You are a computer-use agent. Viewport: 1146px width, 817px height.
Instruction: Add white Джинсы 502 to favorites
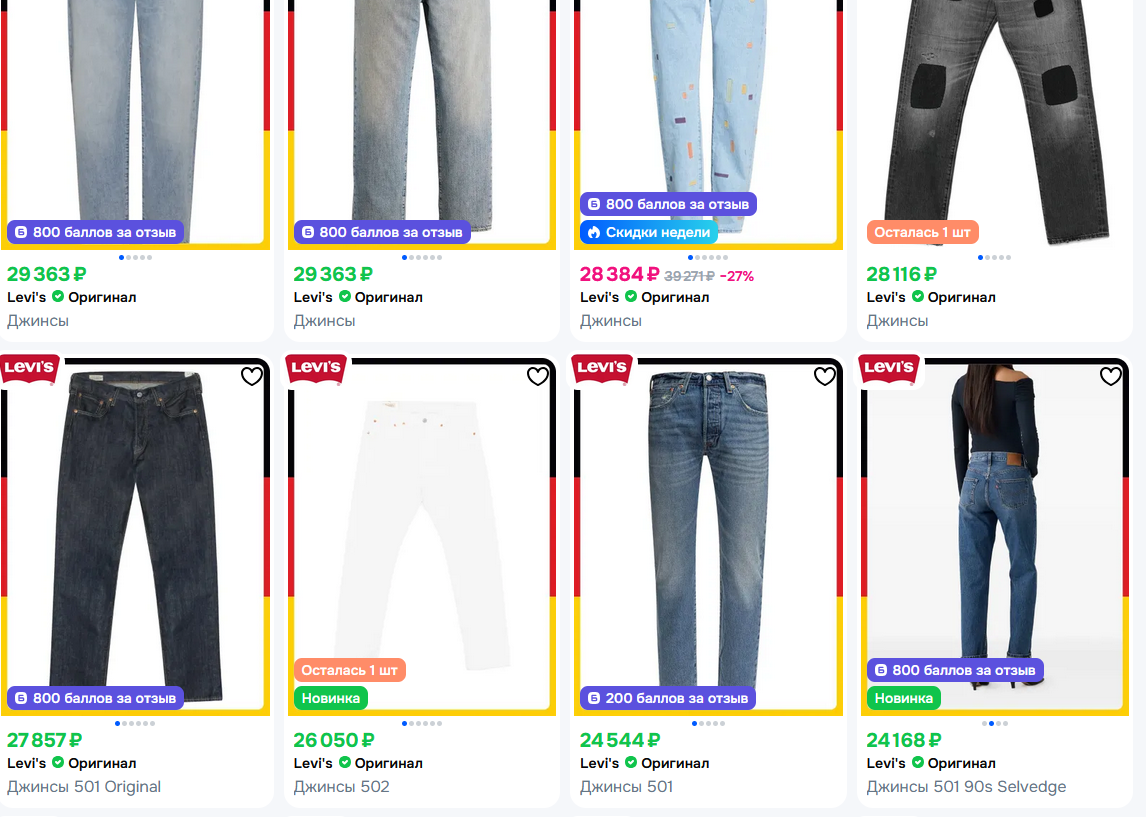pyautogui.click(x=538, y=376)
